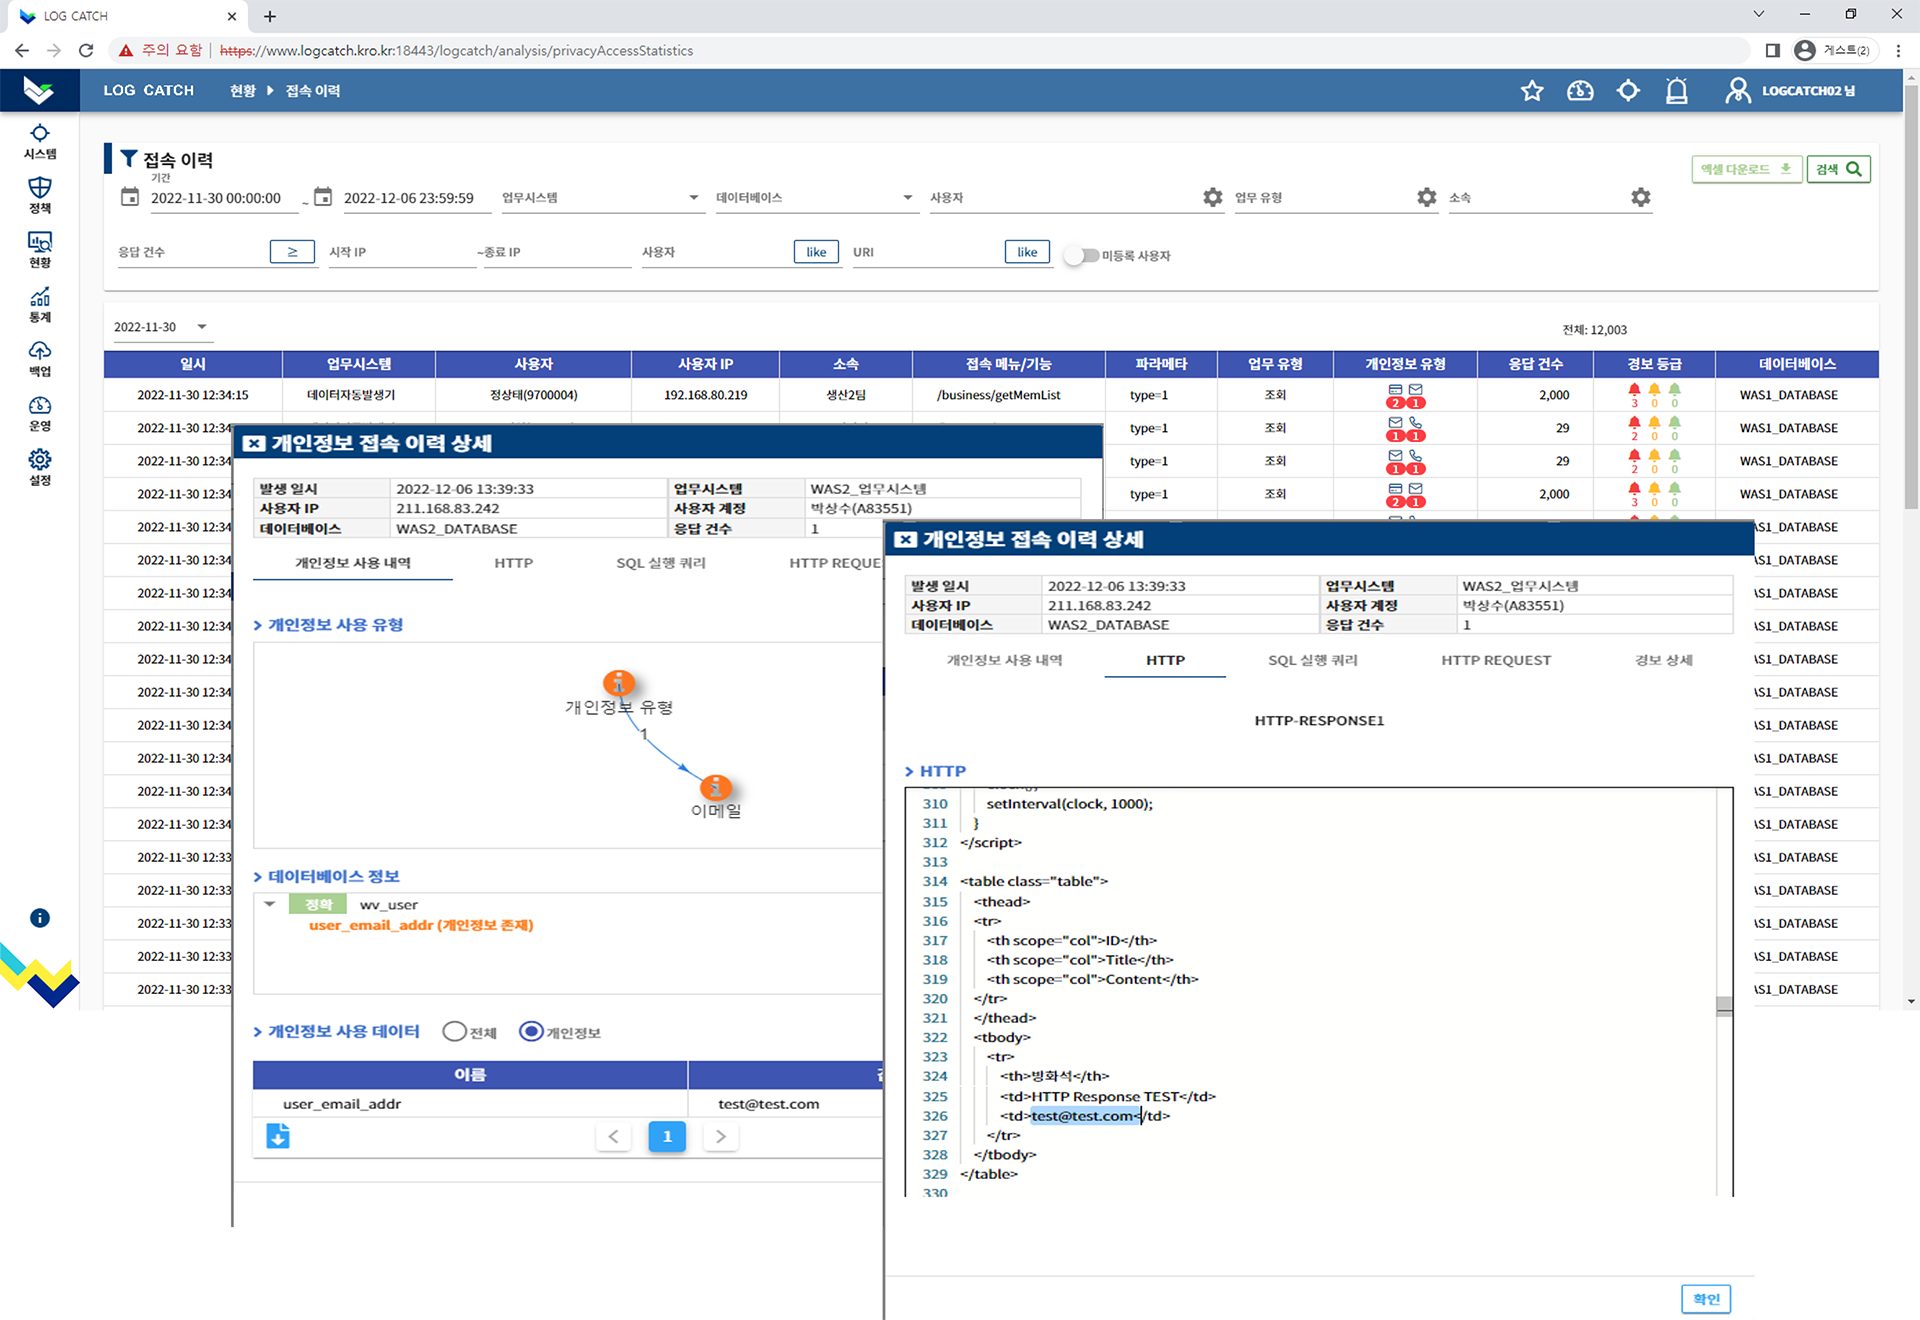Open the 시스템 sidebar menu
Image resolution: width=1920 pixels, height=1320 pixels.
coord(40,141)
